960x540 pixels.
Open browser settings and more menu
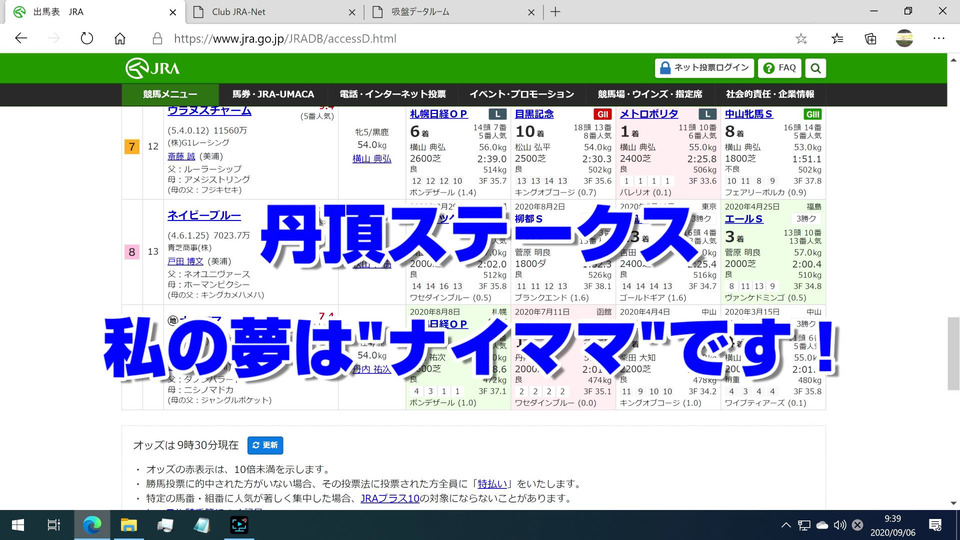(x=939, y=39)
